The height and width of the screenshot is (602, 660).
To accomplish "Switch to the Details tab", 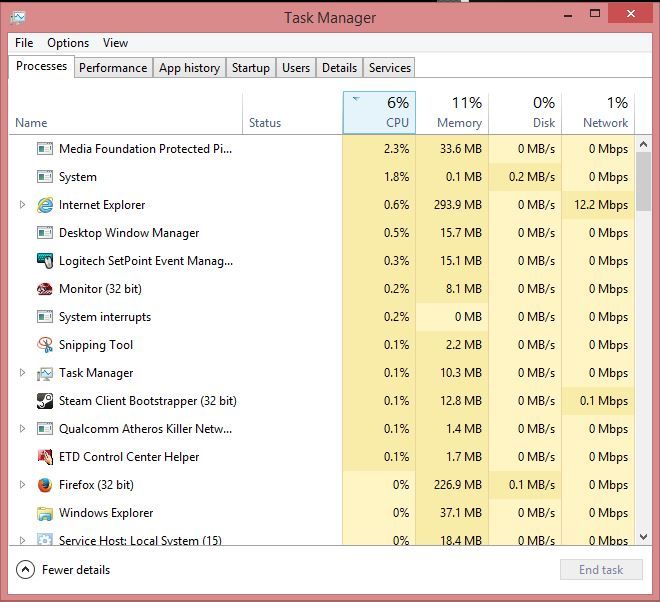I will point(339,68).
